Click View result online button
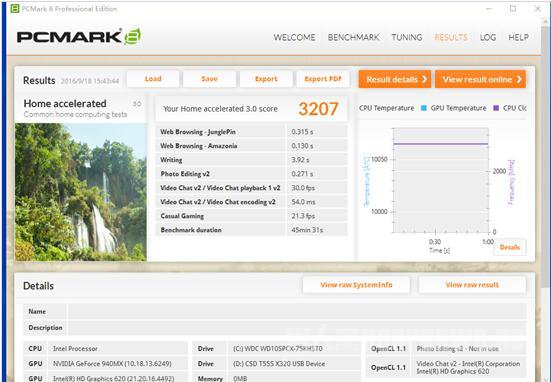This screenshot has width=551, height=382. click(480, 79)
